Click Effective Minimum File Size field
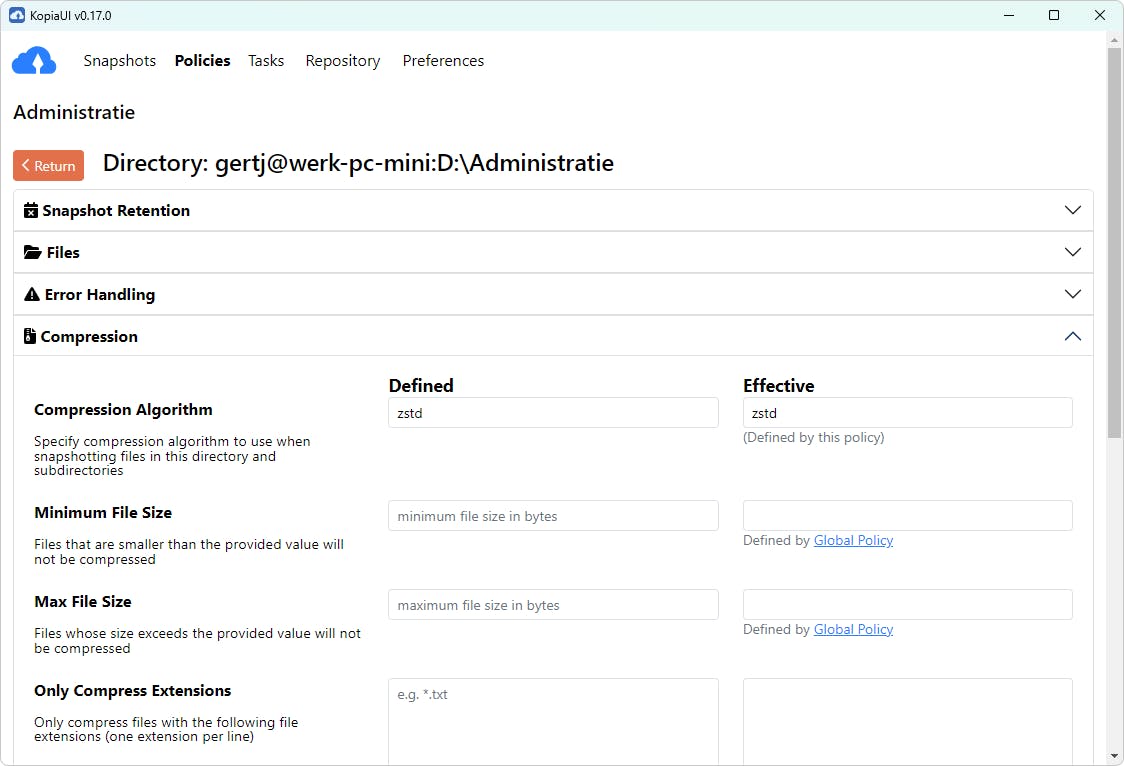Viewport: 1124px width, 766px height. (x=908, y=516)
